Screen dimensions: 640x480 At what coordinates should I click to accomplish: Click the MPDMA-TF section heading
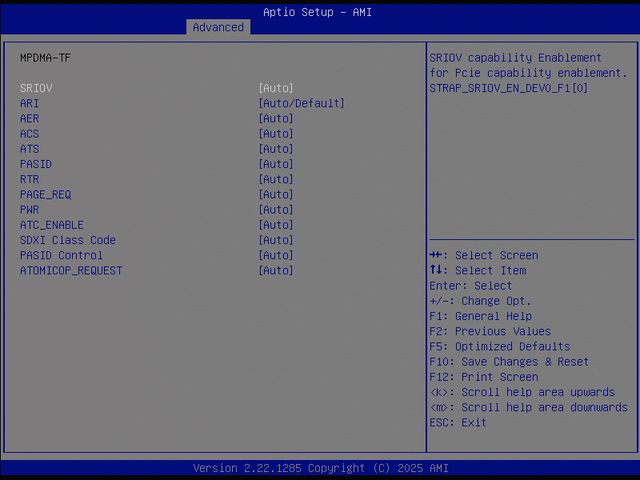(x=45, y=58)
